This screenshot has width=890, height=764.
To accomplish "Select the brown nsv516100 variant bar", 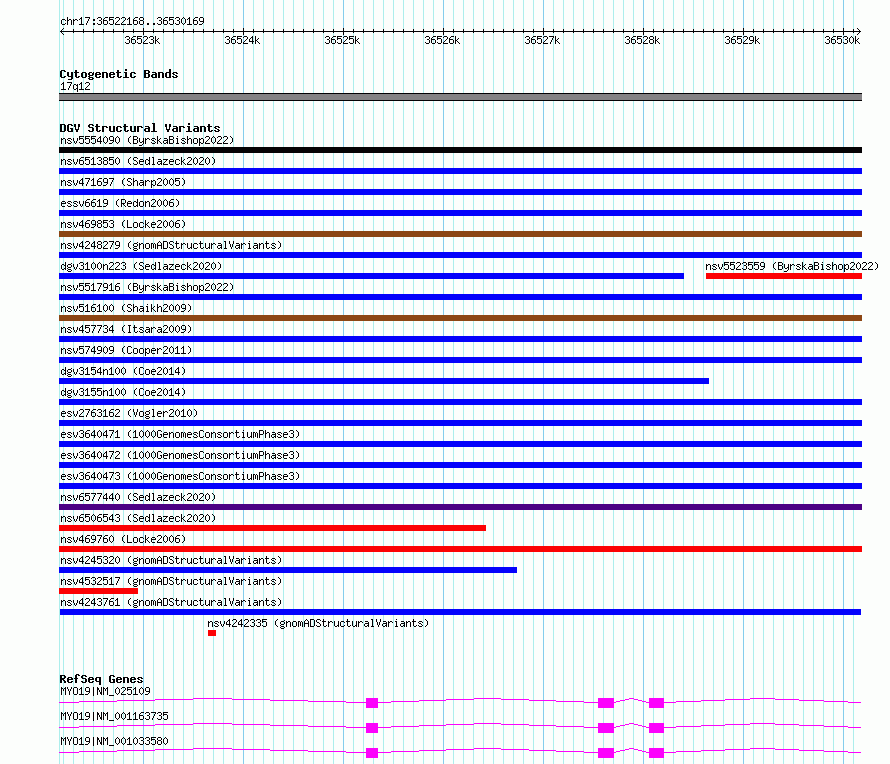I will [x=460, y=318].
